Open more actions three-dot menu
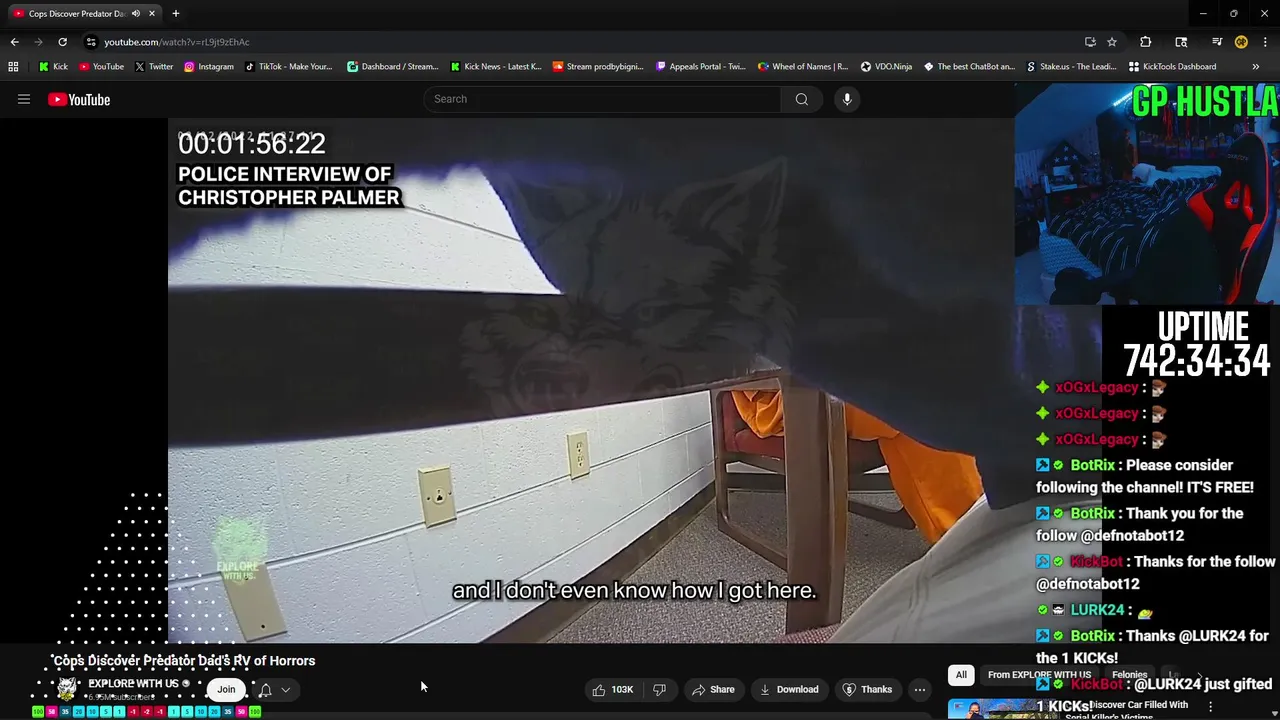 (x=920, y=689)
